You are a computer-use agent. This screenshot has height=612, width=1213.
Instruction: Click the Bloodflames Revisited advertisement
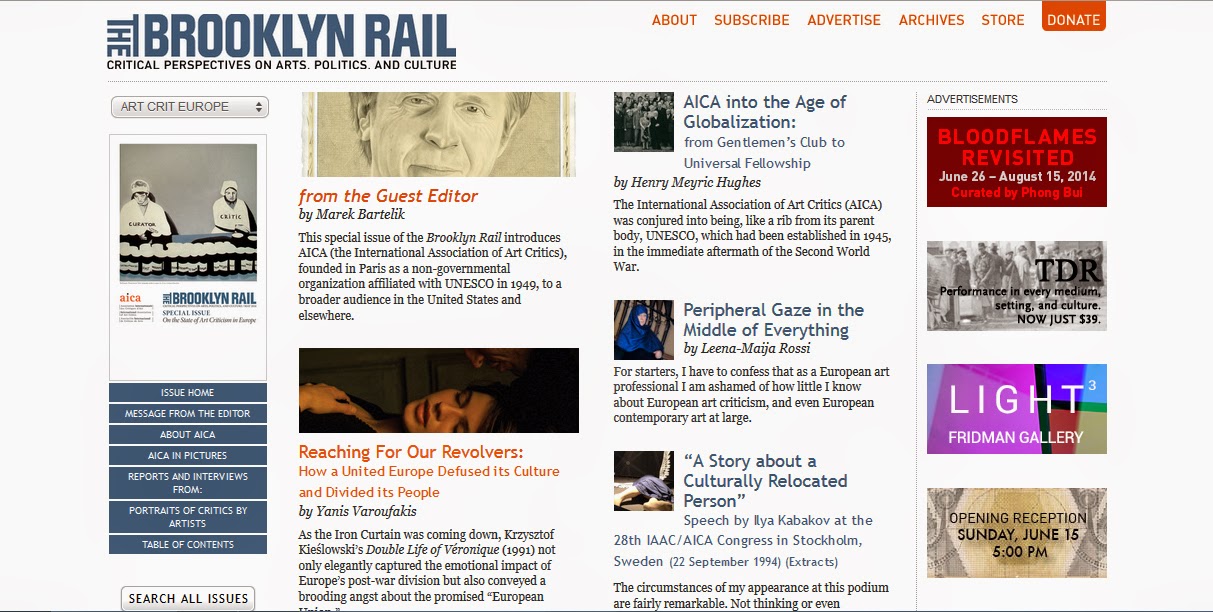tap(1017, 162)
